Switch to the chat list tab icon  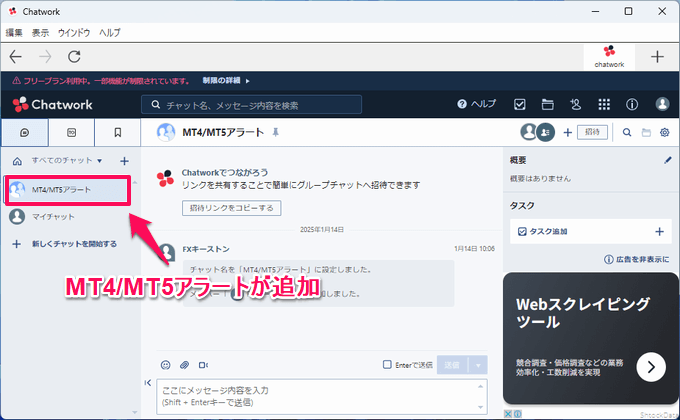[25, 132]
